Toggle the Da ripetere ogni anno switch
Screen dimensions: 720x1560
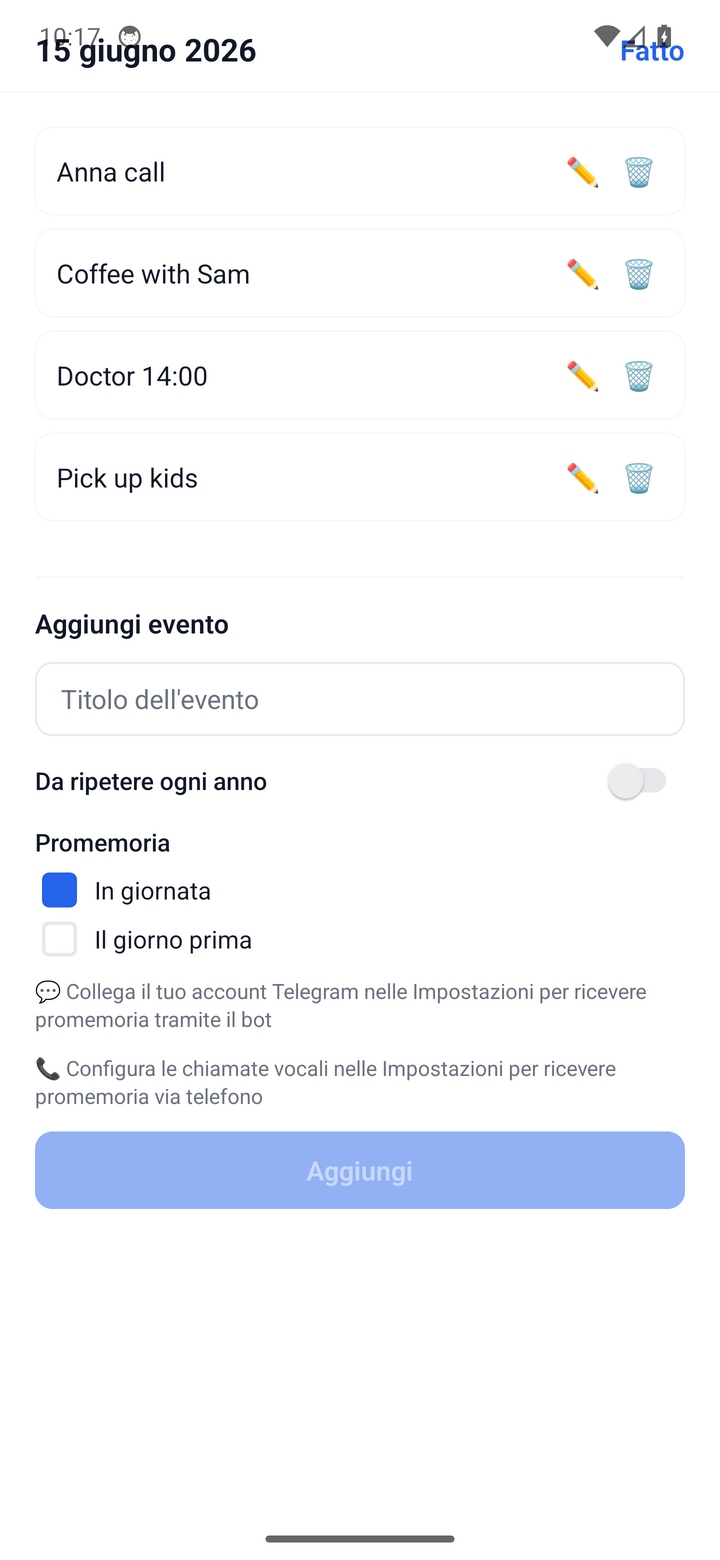pyautogui.click(x=637, y=781)
